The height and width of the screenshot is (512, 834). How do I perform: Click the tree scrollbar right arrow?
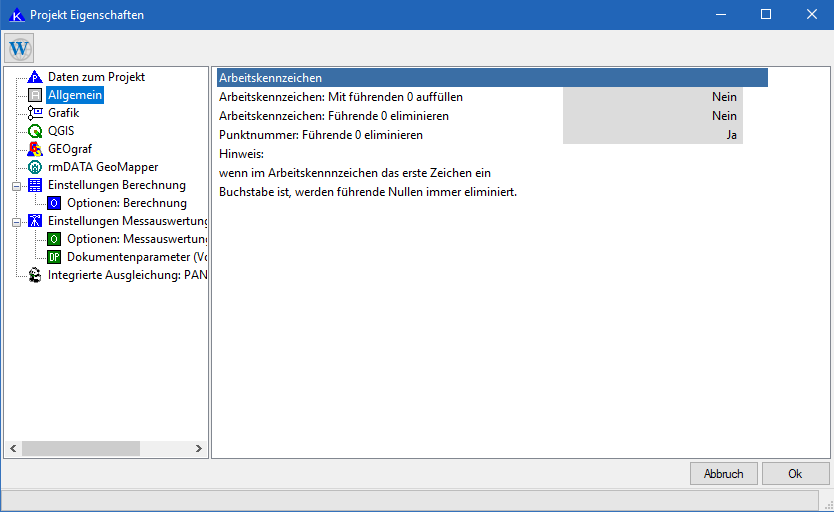(198, 449)
